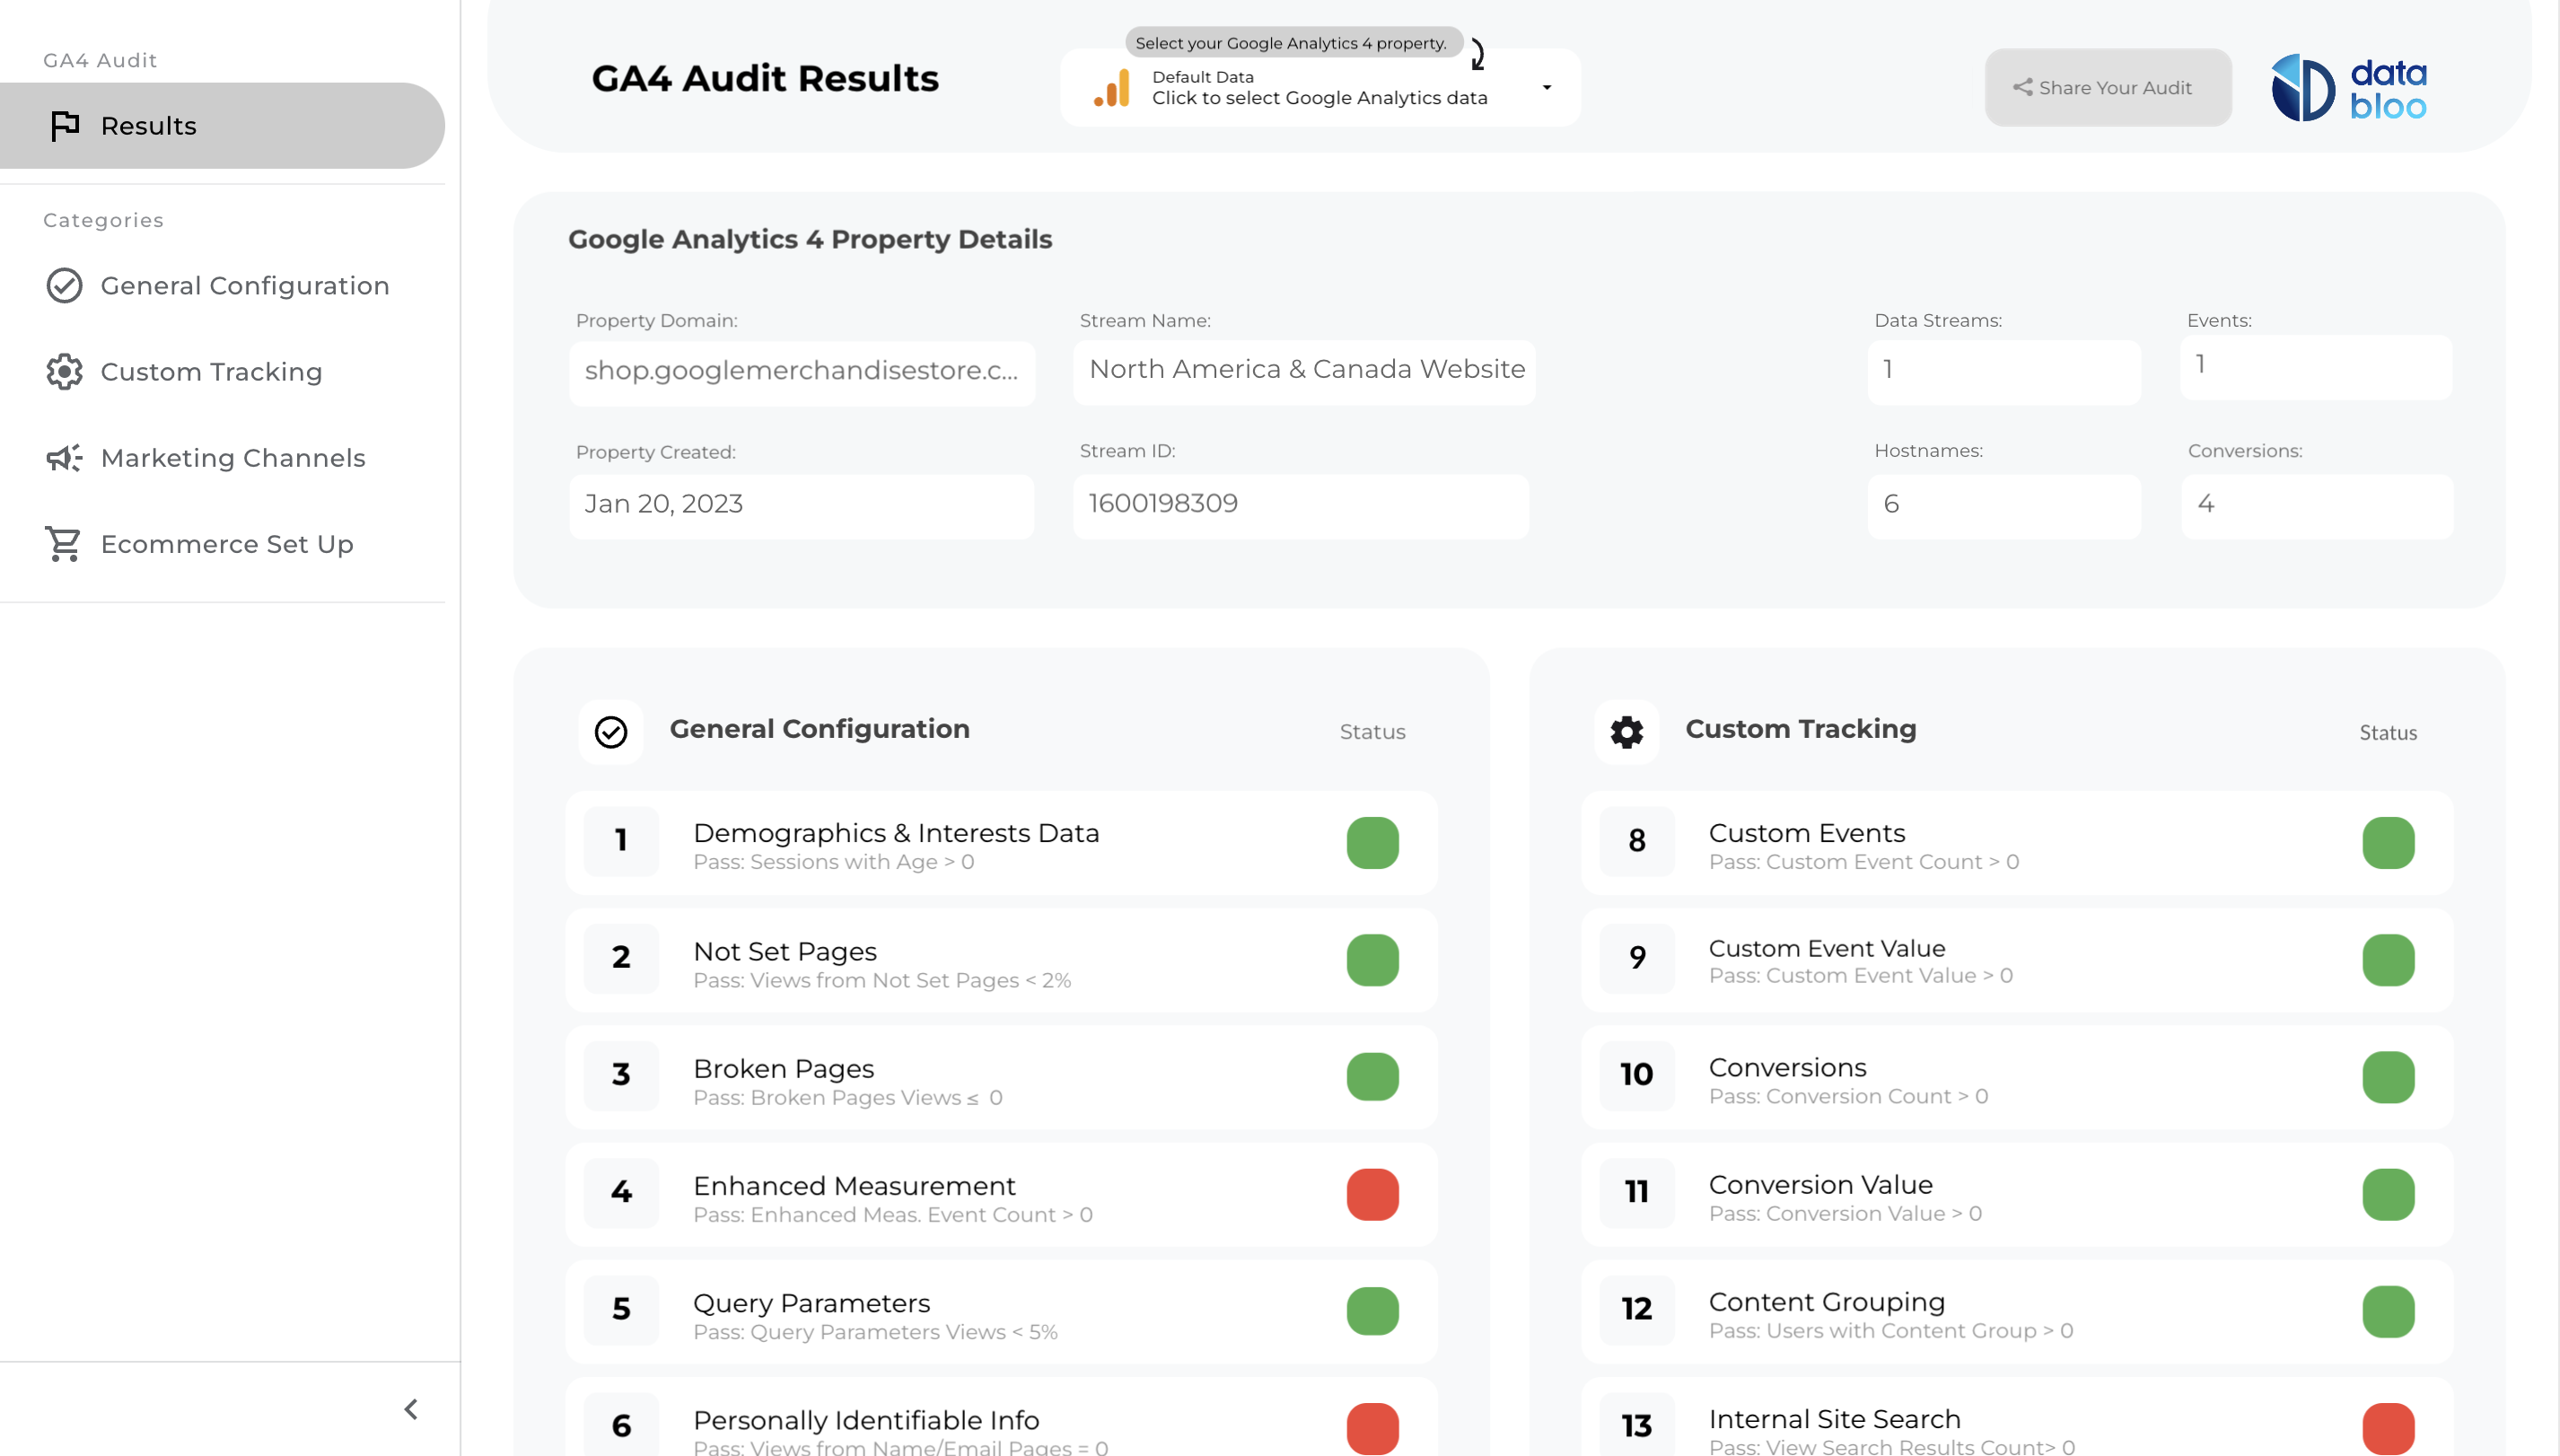
Task: Click the Conversions green status circle
Action: pyautogui.click(x=2389, y=1077)
